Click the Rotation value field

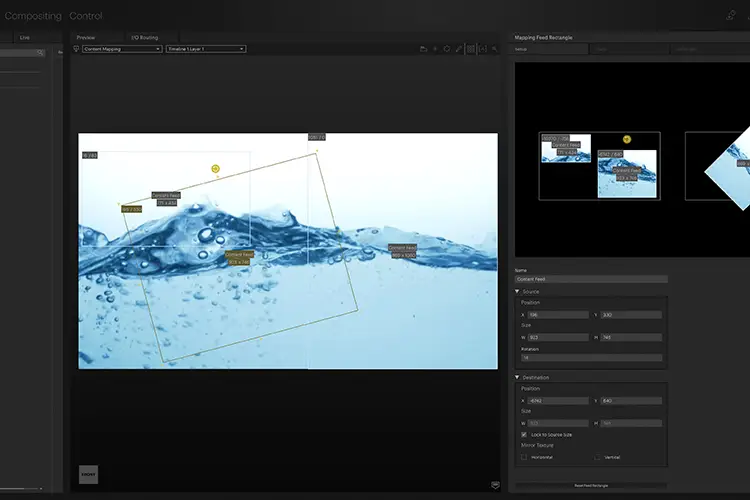coord(592,357)
